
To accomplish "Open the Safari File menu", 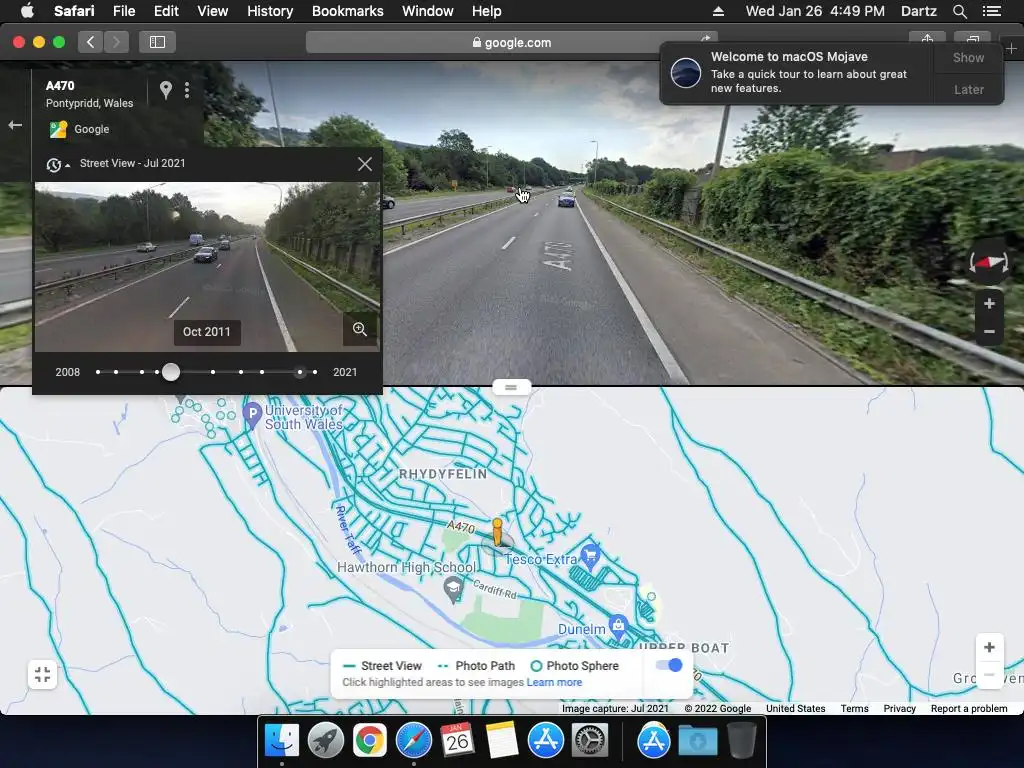I will [123, 11].
